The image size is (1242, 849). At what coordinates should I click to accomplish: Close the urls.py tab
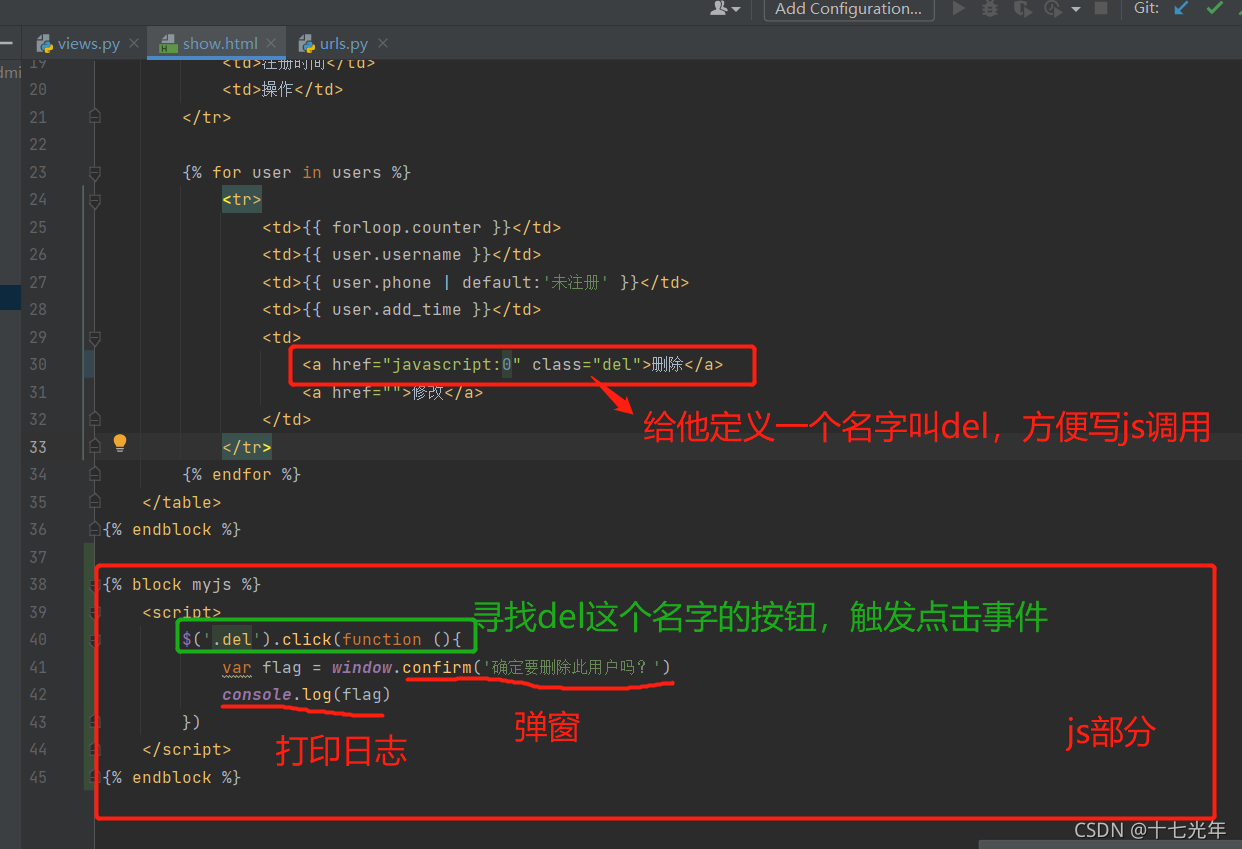click(x=382, y=44)
